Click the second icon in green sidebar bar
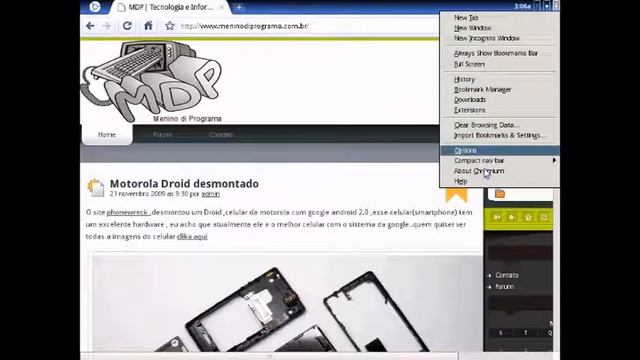Screen dimensions: 640x360 pos(511,217)
